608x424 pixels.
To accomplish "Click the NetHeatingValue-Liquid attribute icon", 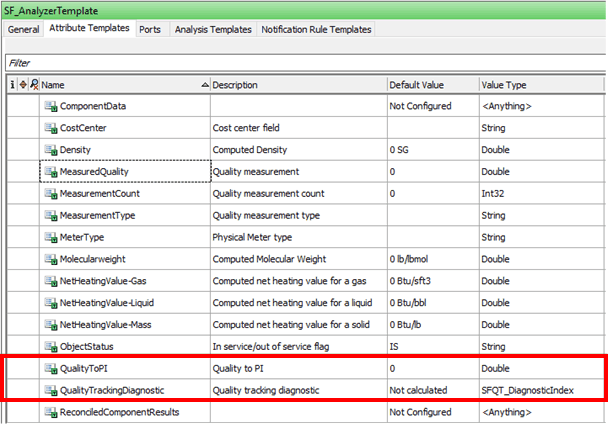I will click(51, 303).
